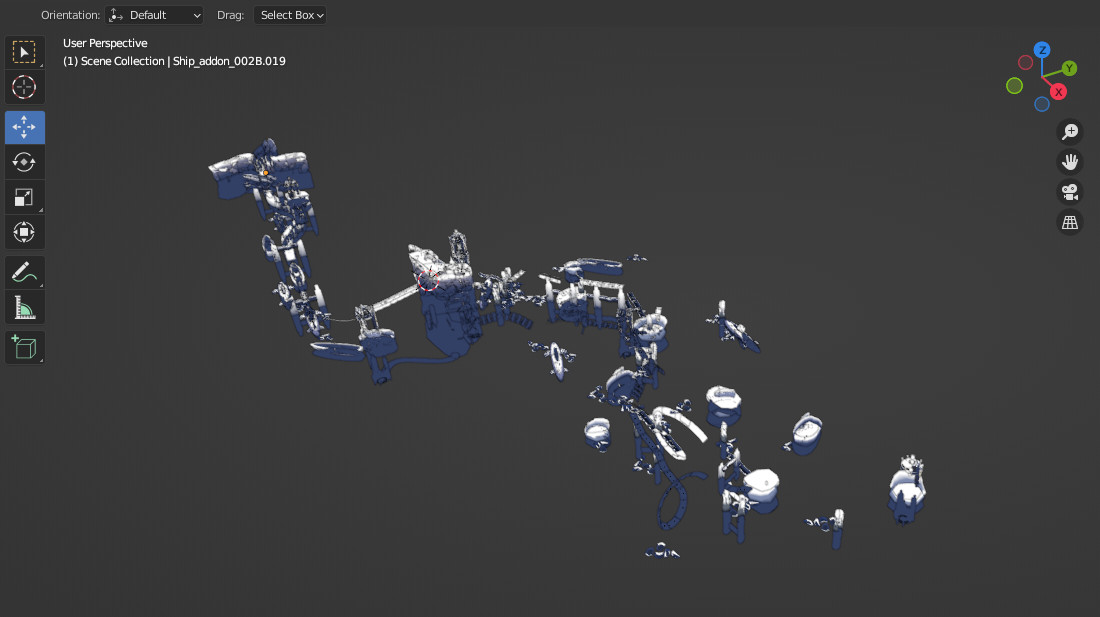Activate the Add Cube tool
The height and width of the screenshot is (617, 1100).
pos(24,347)
